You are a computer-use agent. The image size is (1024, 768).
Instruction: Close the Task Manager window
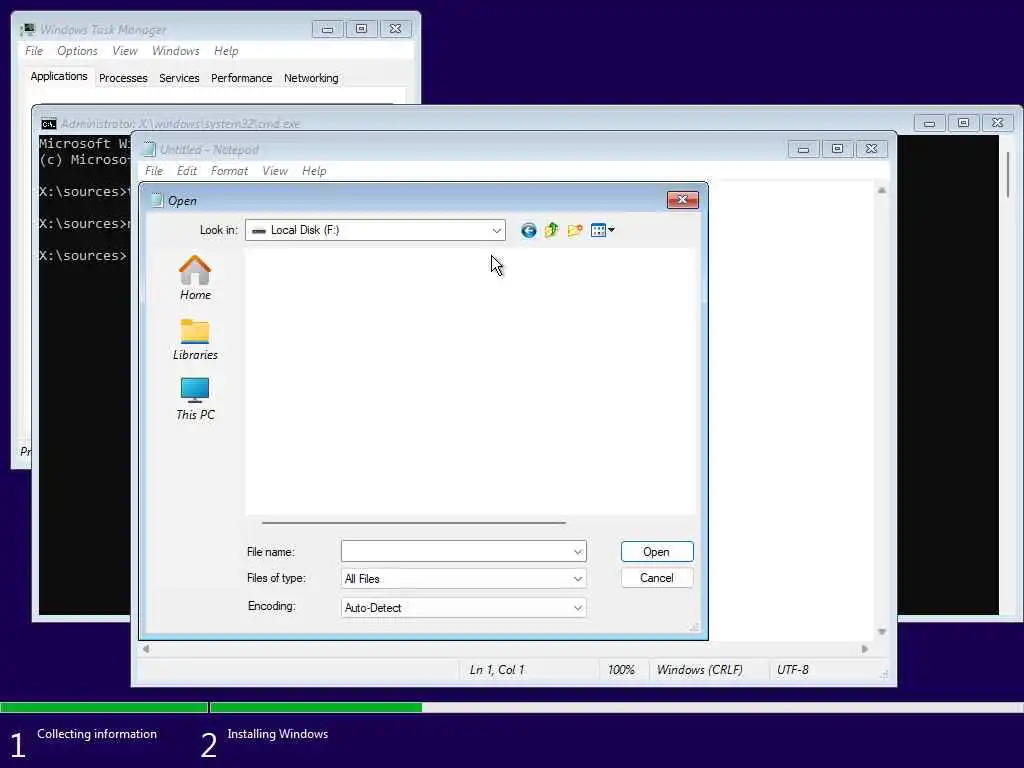[x=395, y=29]
